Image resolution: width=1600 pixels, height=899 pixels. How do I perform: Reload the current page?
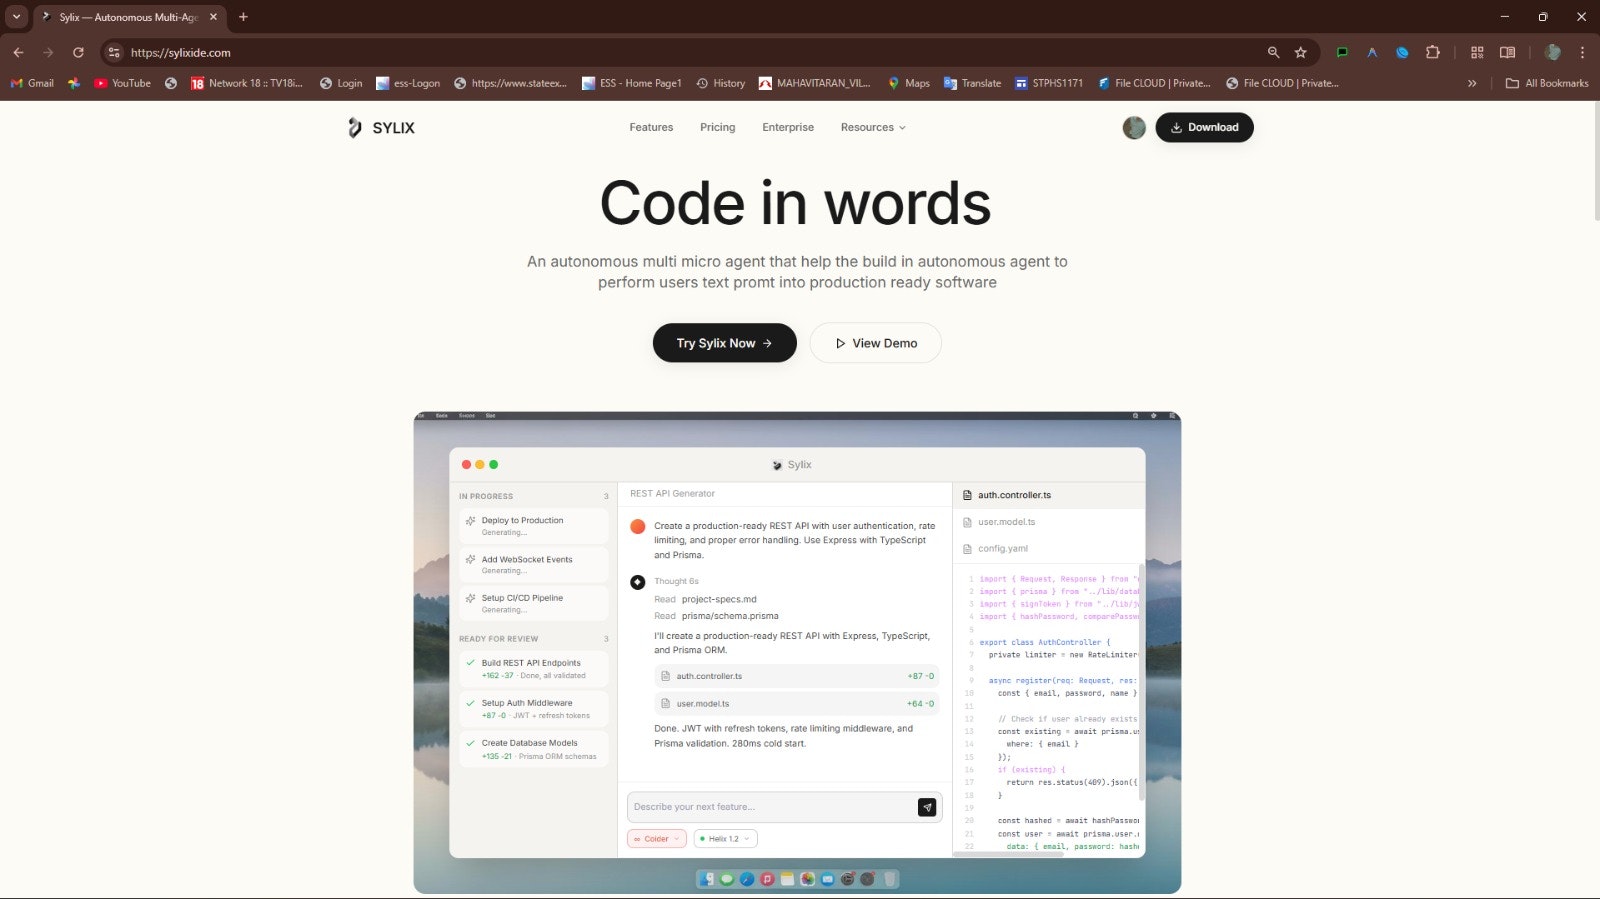[78, 52]
